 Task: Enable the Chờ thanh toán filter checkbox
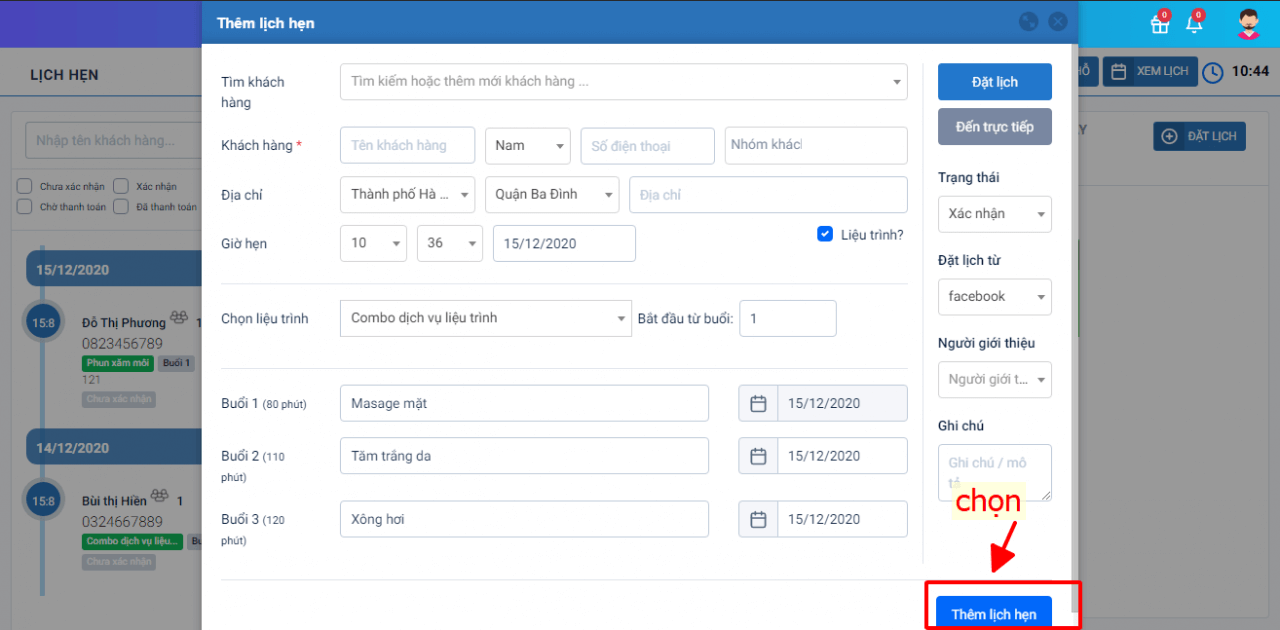24,207
